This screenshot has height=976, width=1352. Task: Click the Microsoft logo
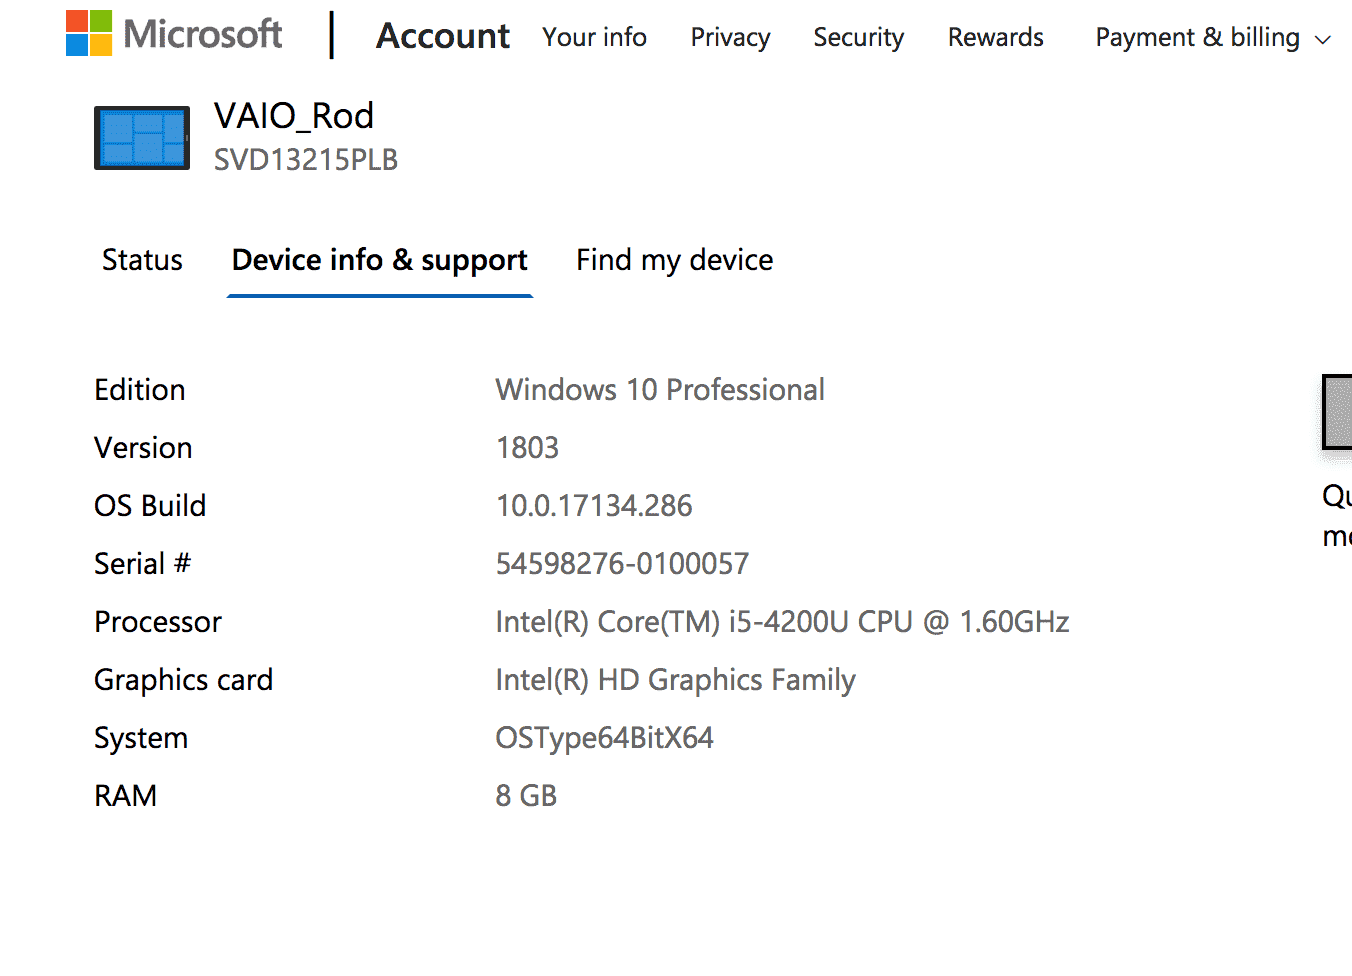[x=174, y=34]
